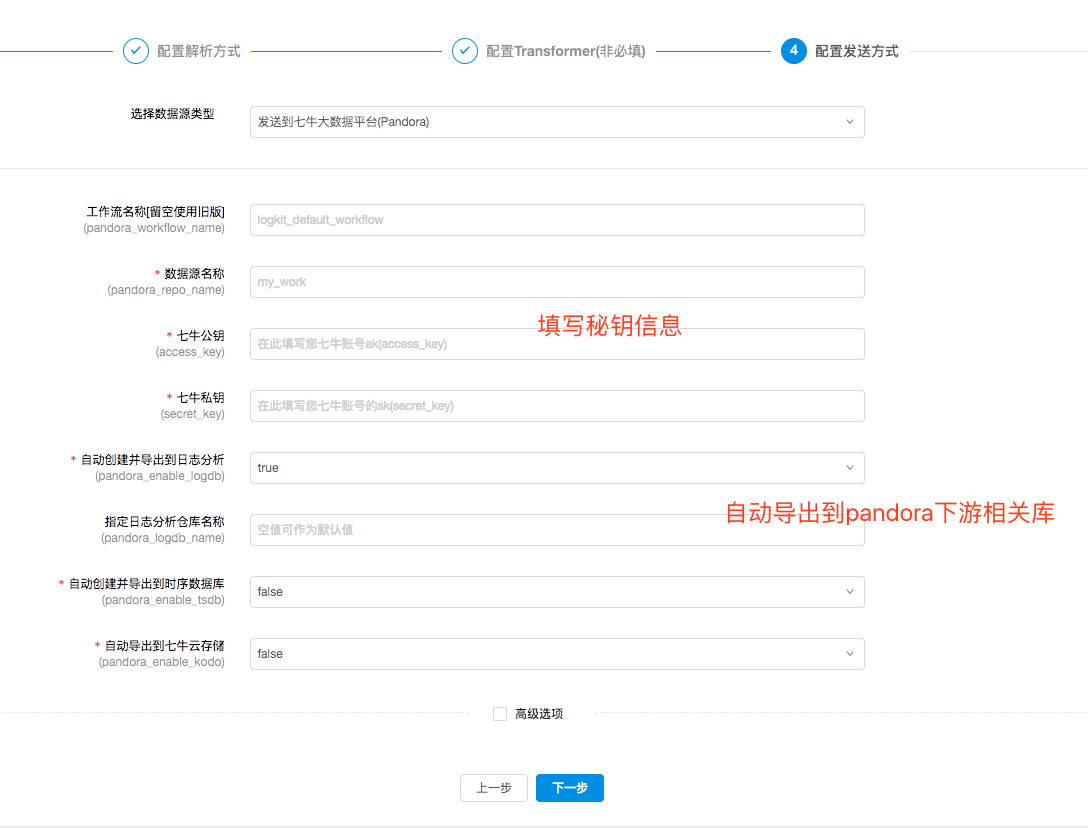Screen dimensions: 1088x828
Task: Click the 选择数据源类型 label
Action: coord(172,114)
